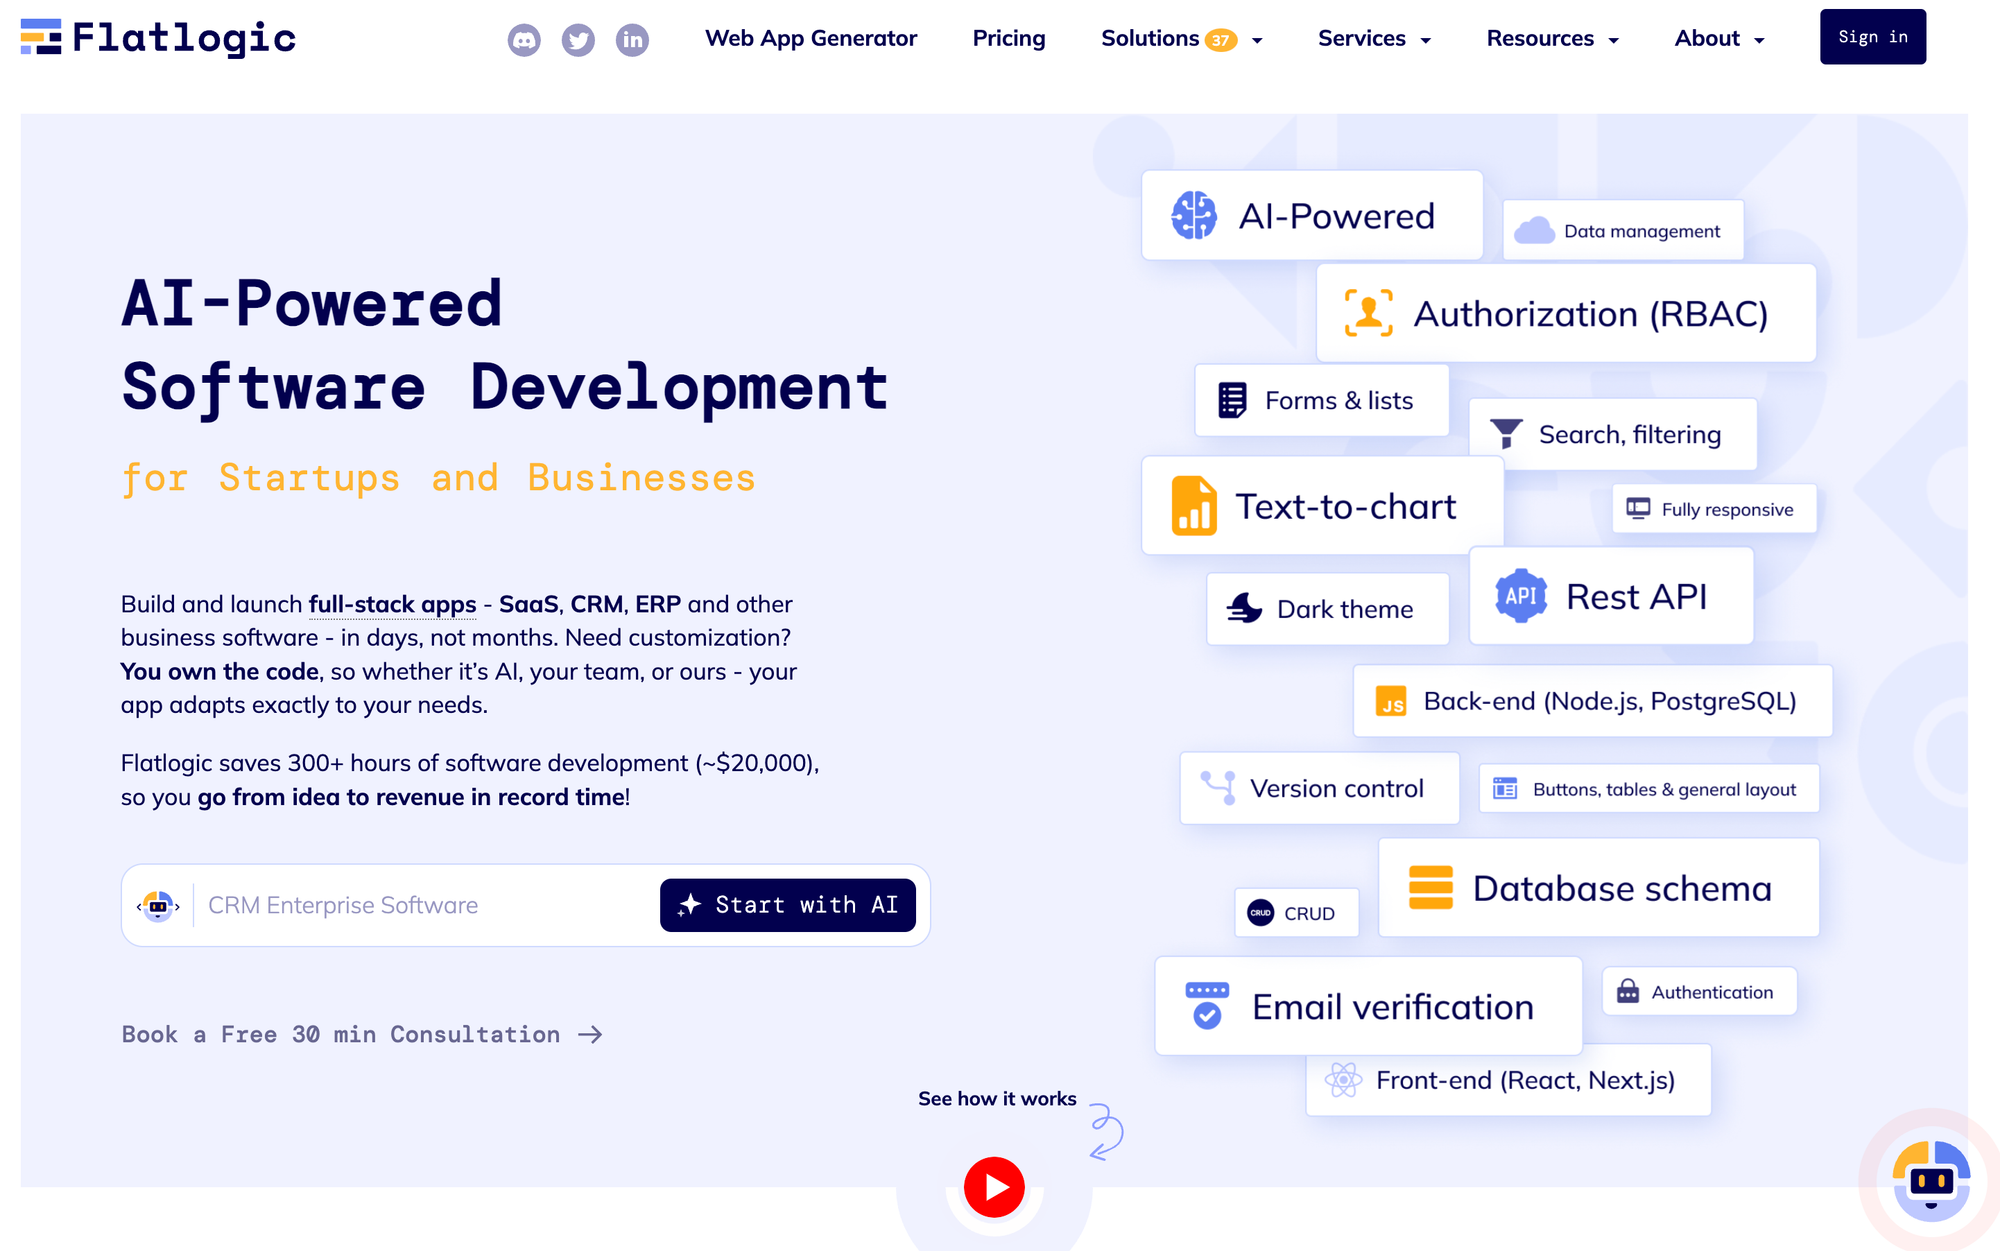Click the Start with AI button
The image size is (2000, 1251).
coord(788,905)
